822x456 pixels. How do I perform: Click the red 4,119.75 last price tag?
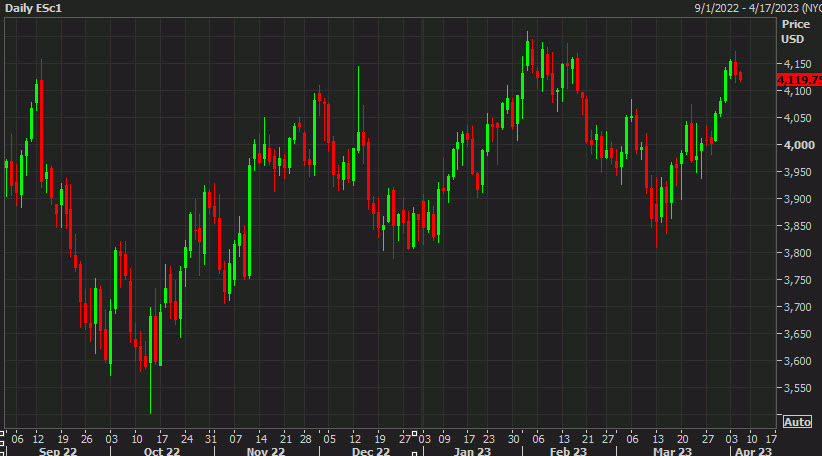(799, 80)
